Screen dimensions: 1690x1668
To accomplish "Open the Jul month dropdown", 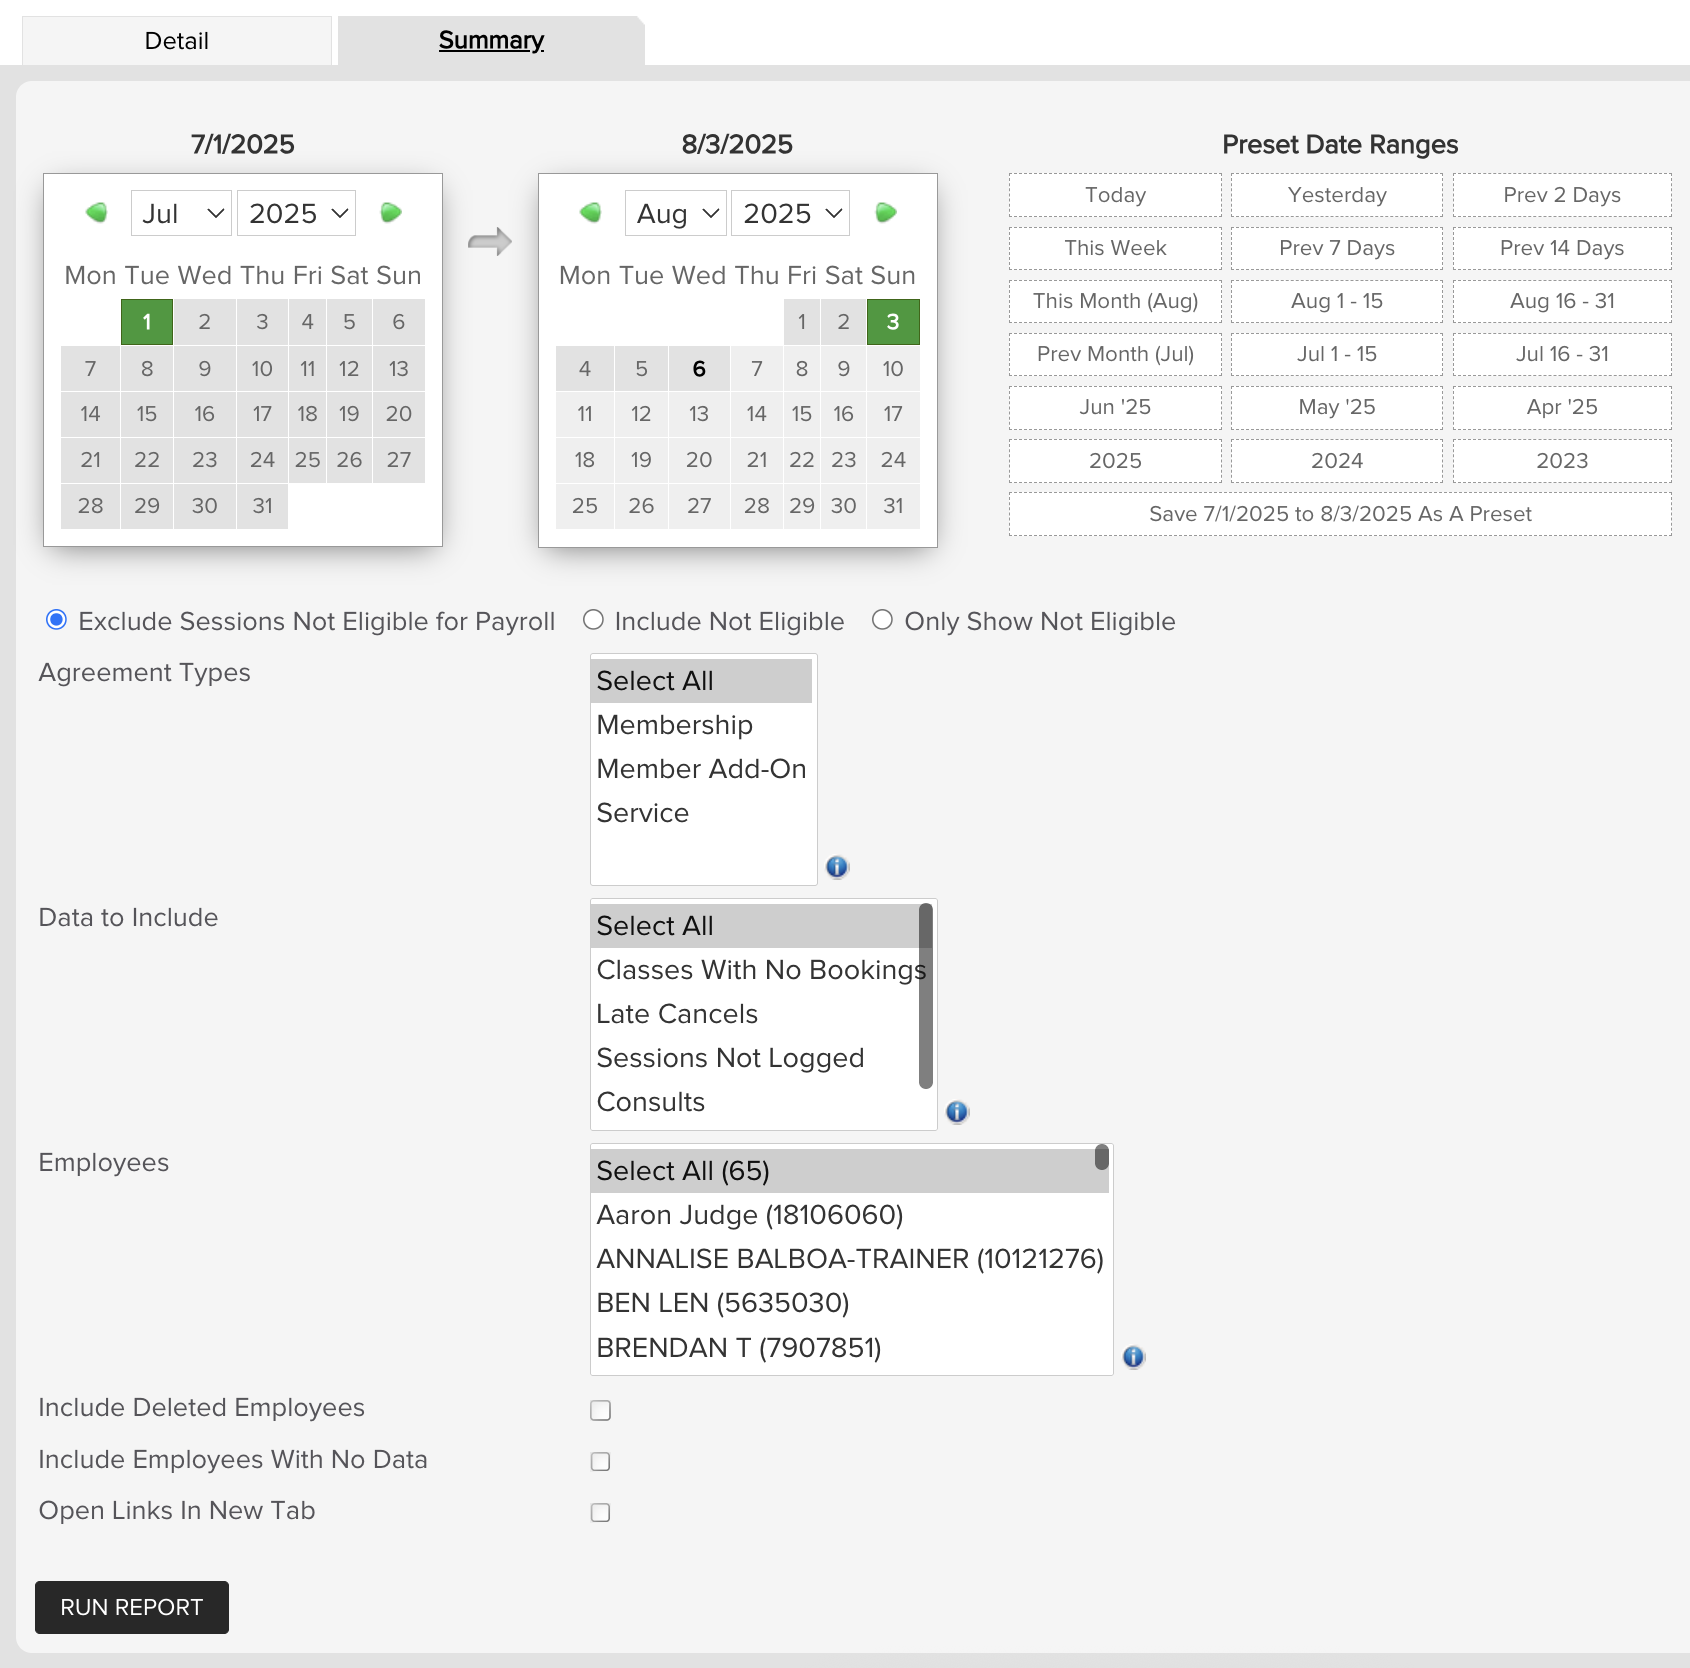I will click(181, 213).
